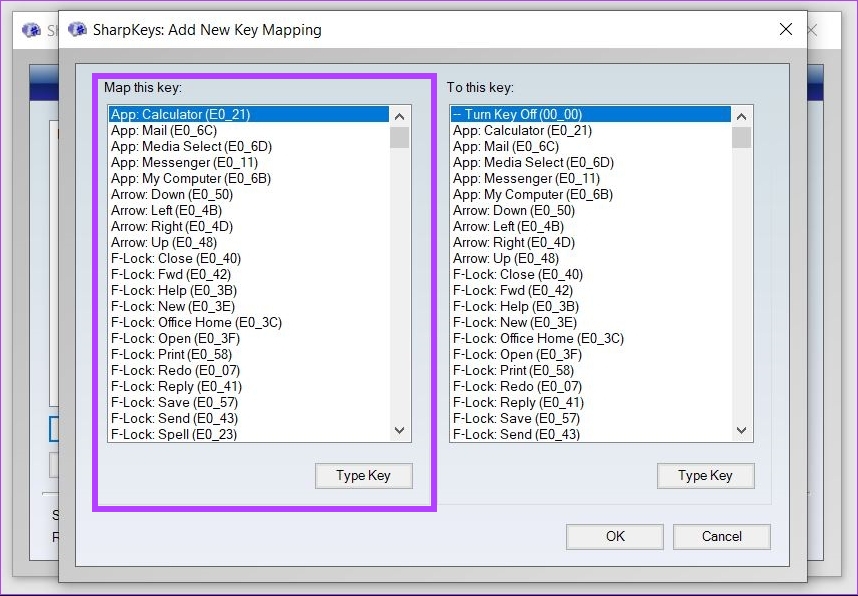Choose F-Lock: Close in To this key list

[x=591, y=274]
